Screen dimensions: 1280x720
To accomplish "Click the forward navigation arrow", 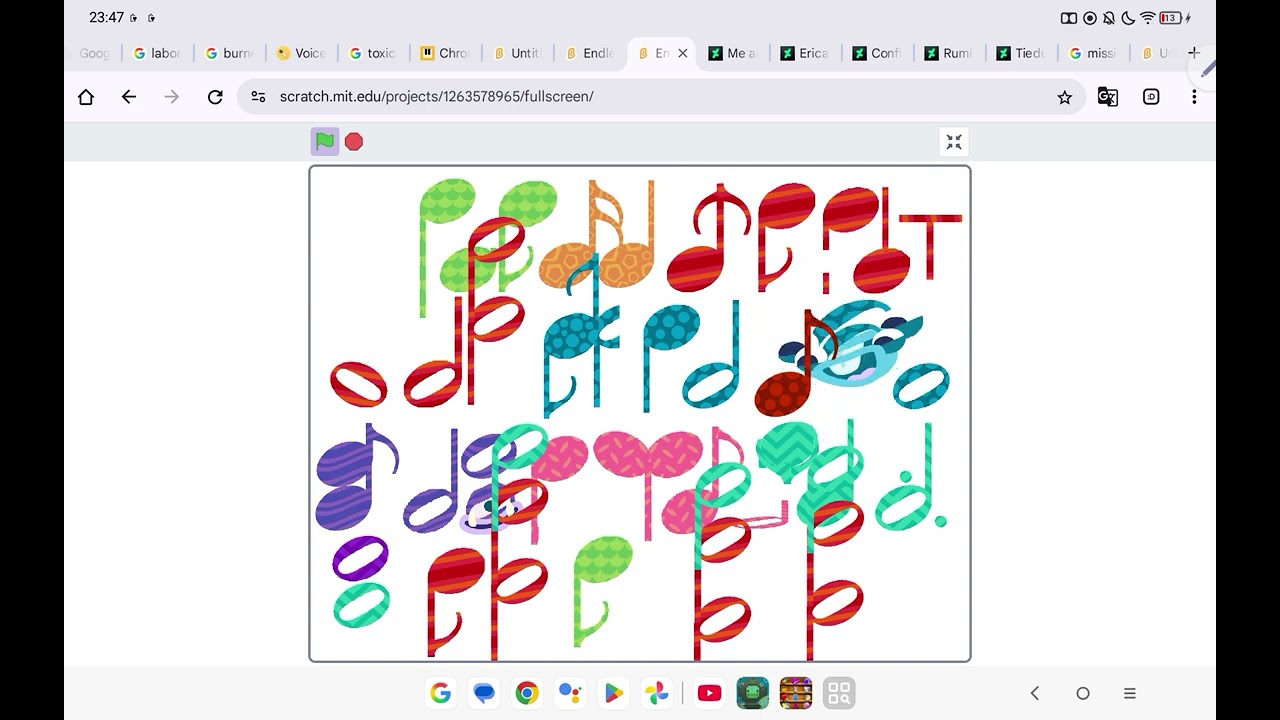I will tap(172, 97).
